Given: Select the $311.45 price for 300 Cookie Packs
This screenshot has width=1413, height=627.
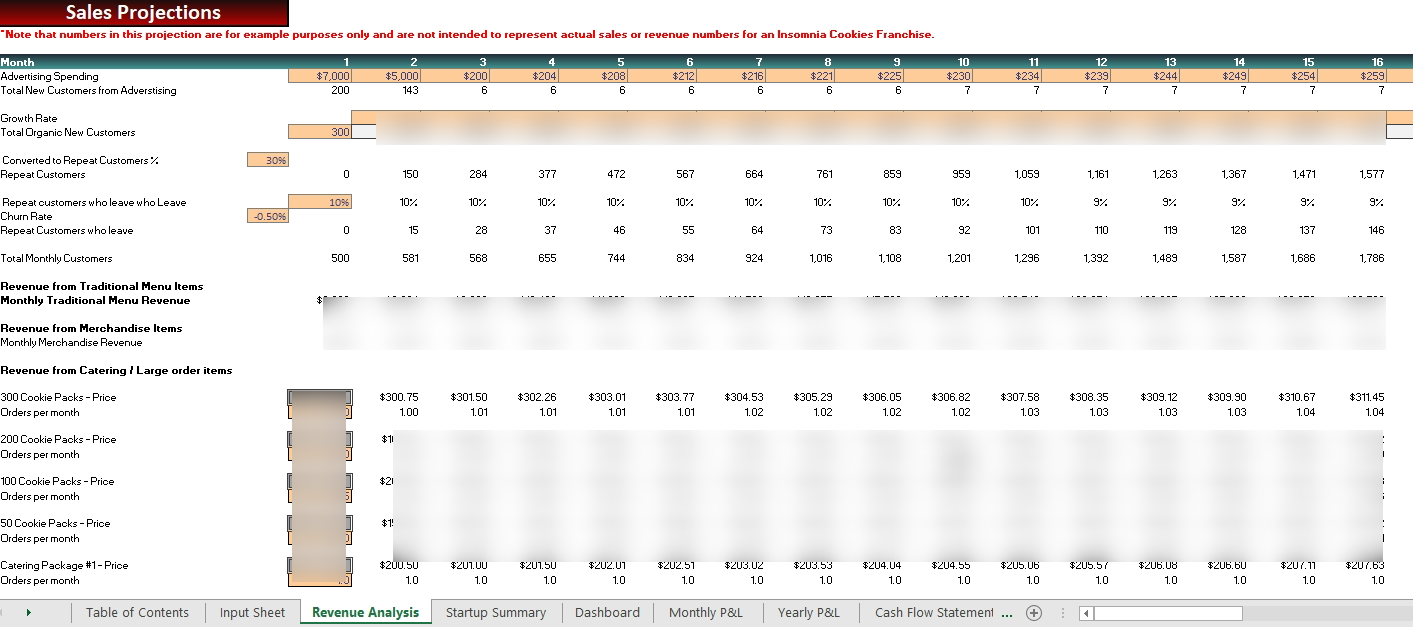Looking at the screenshot, I should [x=1365, y=397].
